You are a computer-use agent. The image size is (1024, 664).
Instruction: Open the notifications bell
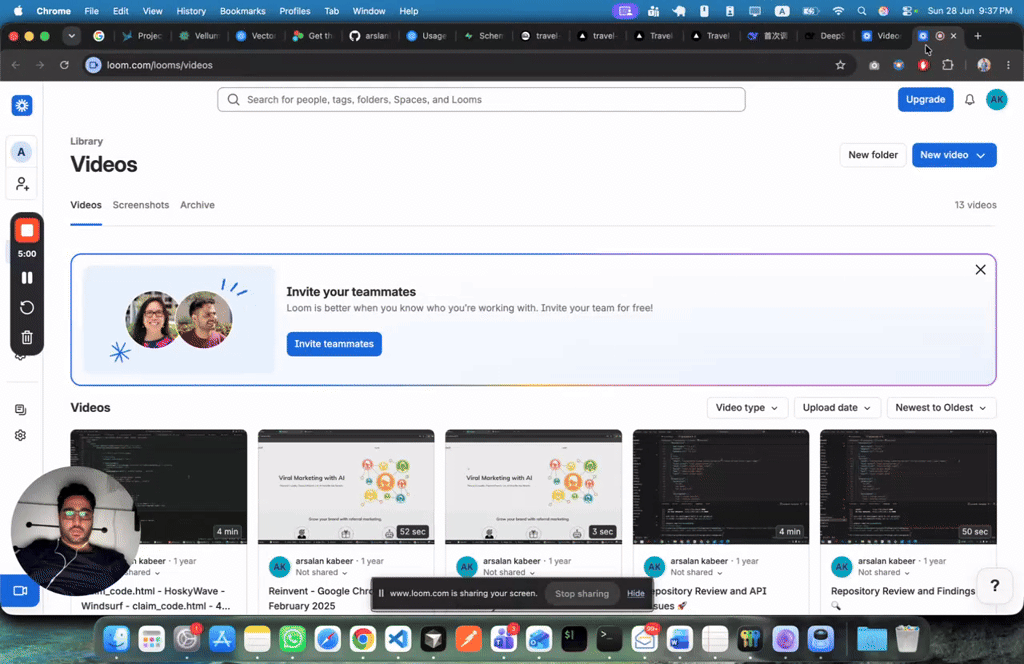pyautogui.click(x=970, y=100)
